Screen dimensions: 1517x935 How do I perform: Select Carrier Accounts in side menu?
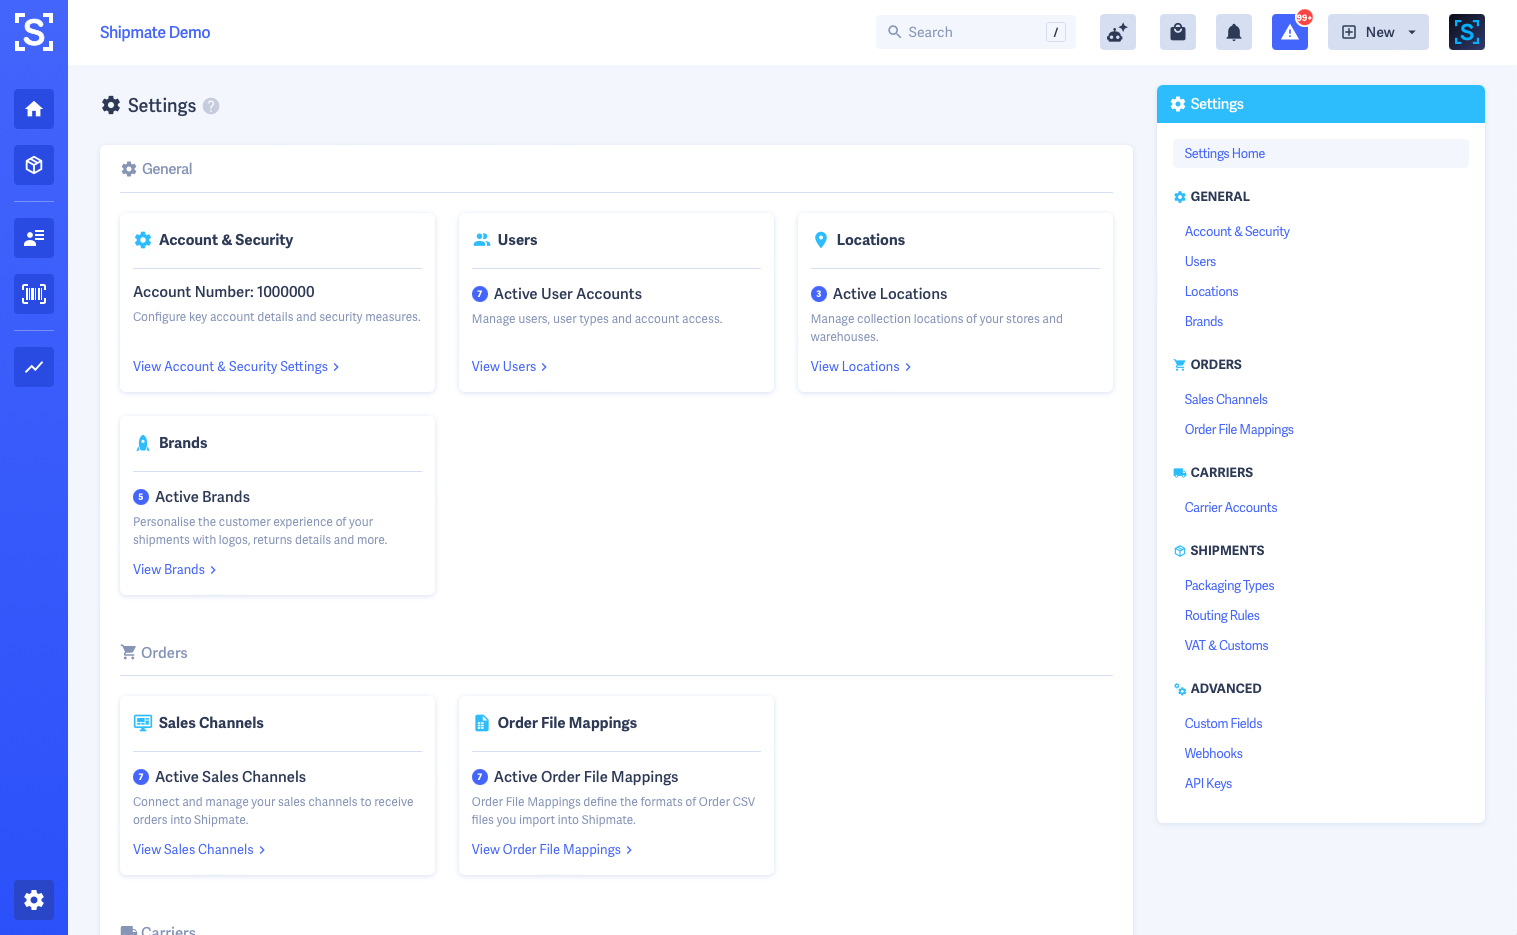1231,507
